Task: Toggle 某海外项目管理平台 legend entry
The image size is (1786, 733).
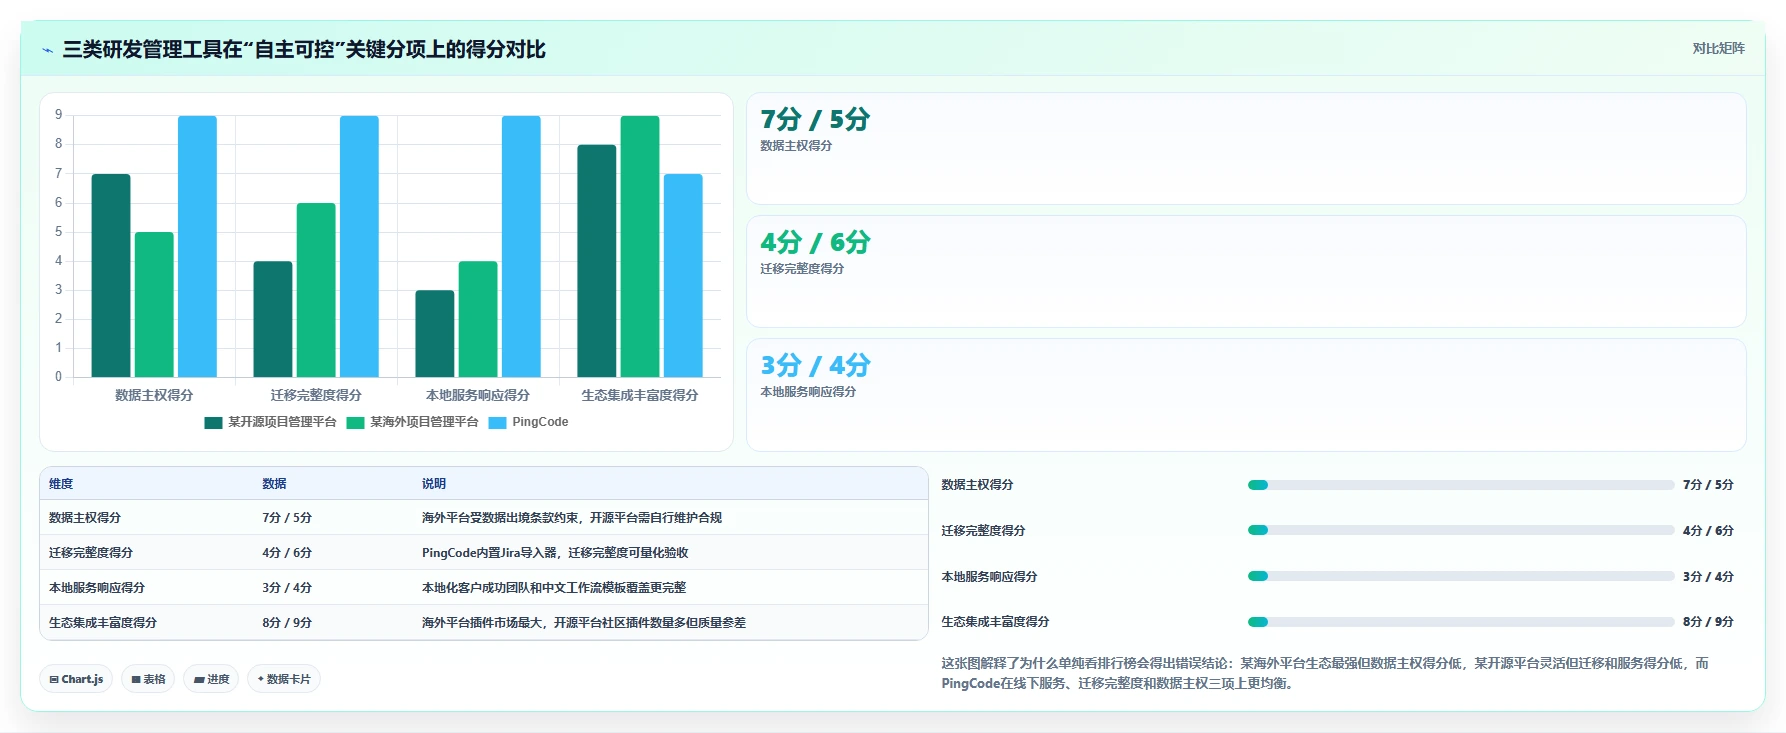Action: [412, 422]
